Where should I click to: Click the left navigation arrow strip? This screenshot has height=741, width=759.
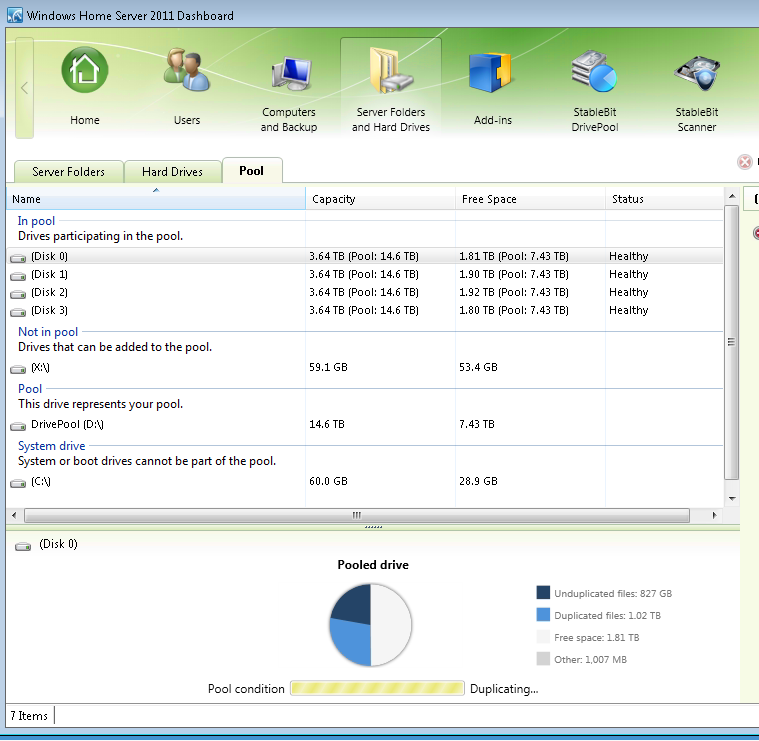click(x=24, y=88)
